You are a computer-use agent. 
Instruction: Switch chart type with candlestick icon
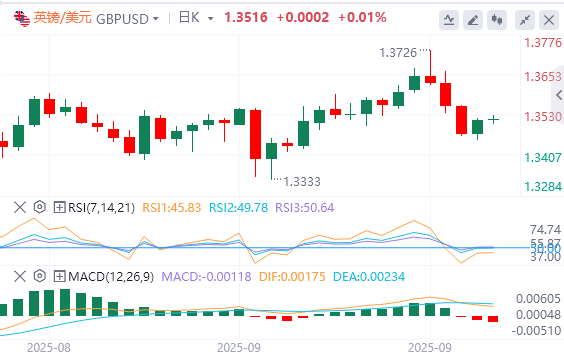click(497, 20)
